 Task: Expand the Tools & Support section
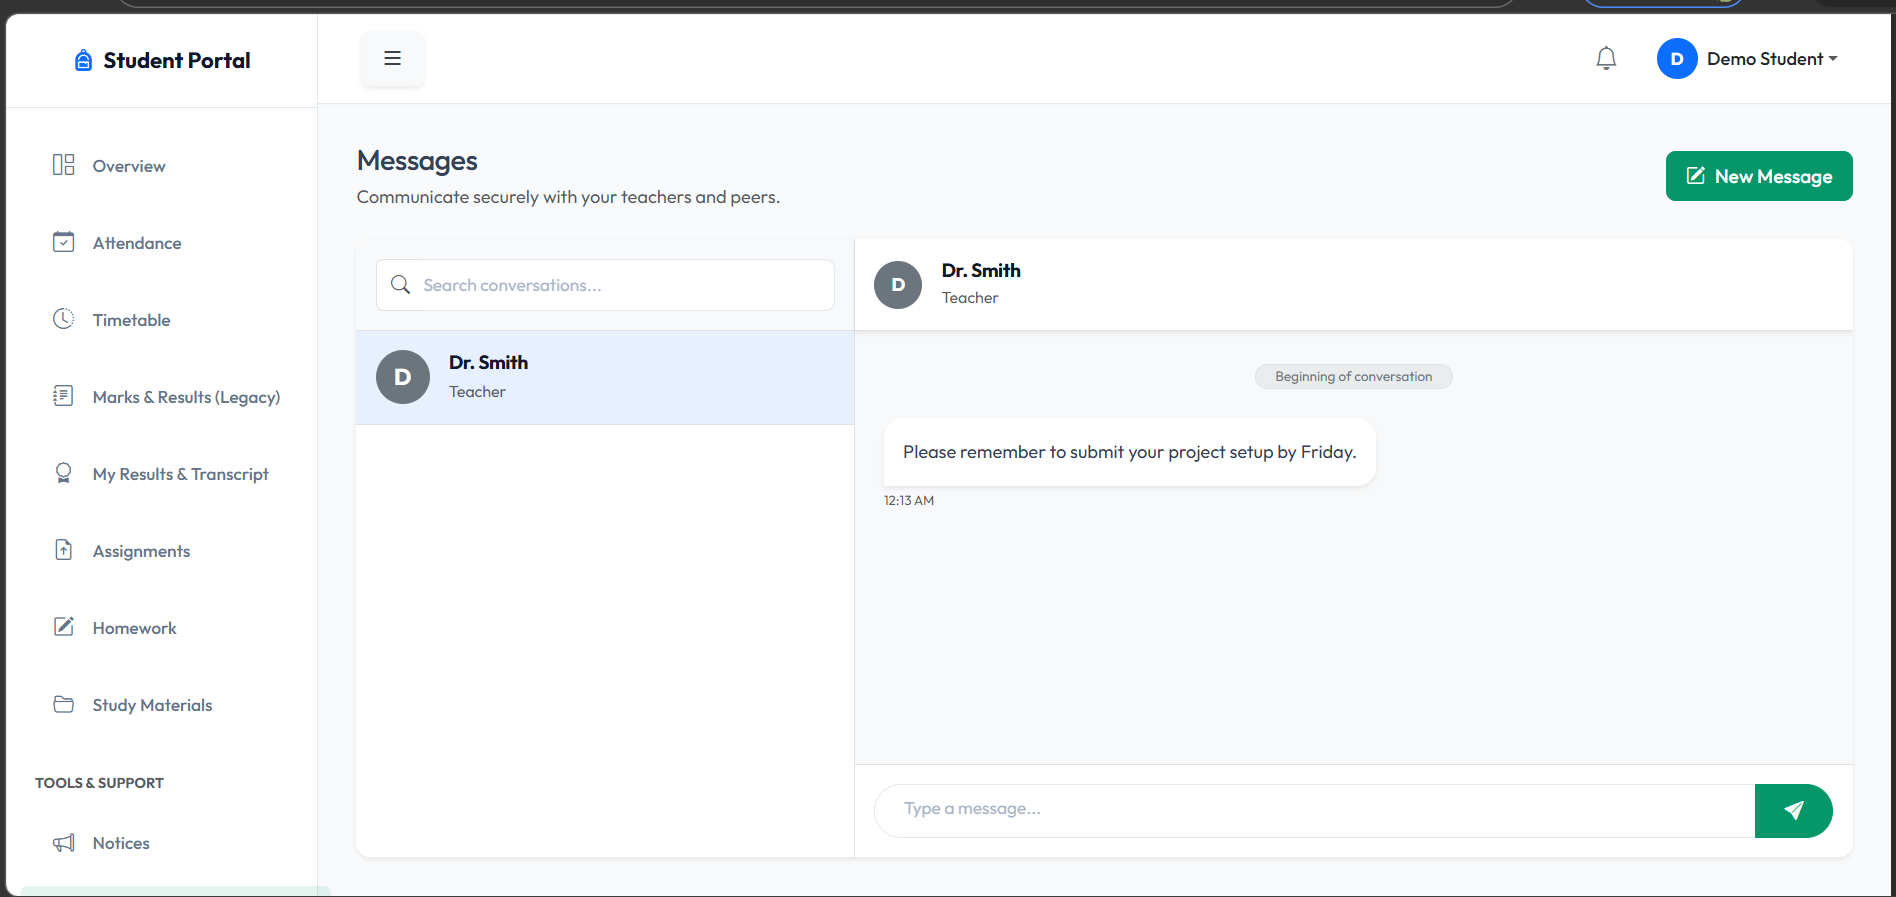(x=98, y=782)
